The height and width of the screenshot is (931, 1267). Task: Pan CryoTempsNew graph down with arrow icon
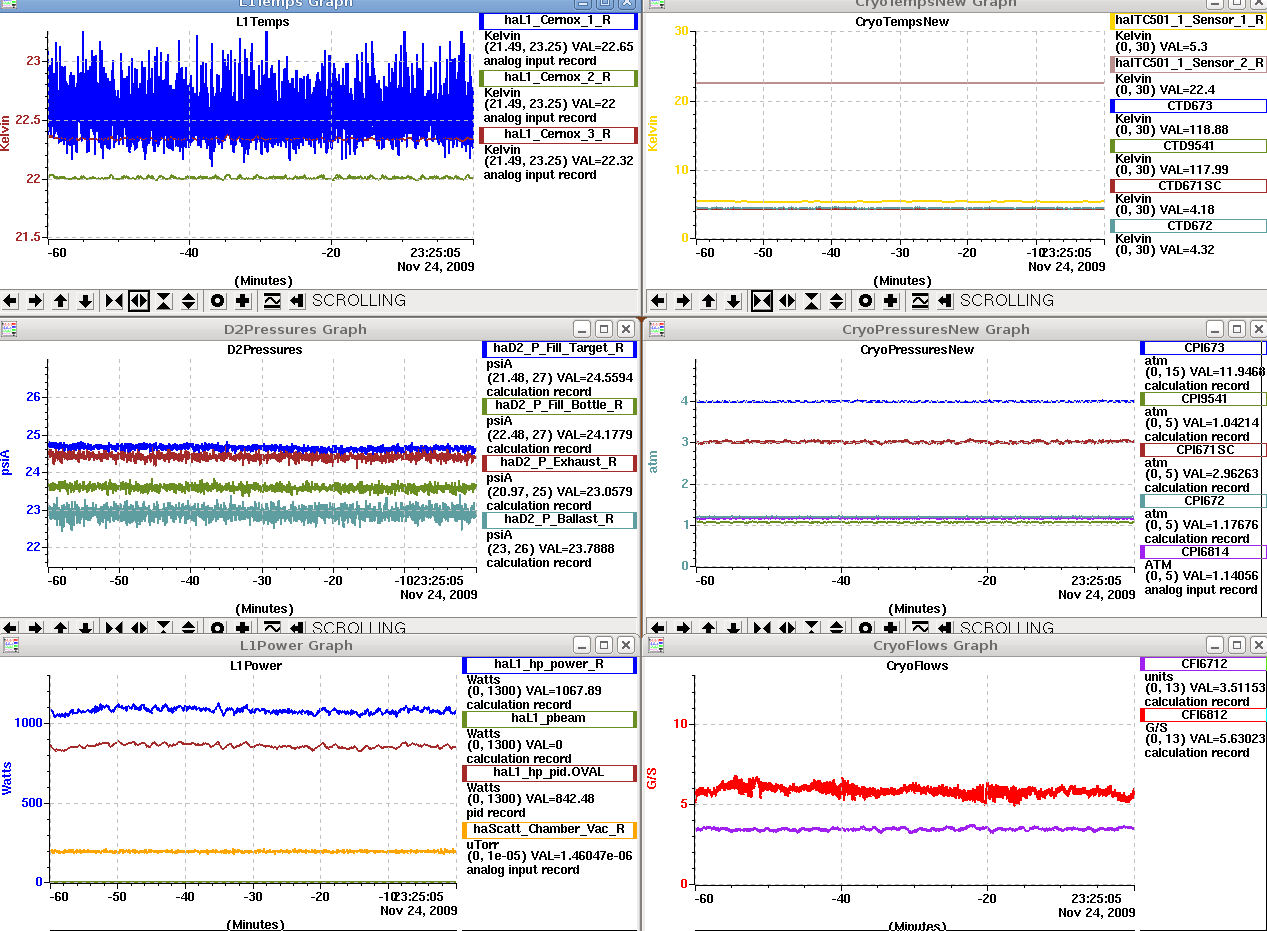pos(733,301)
